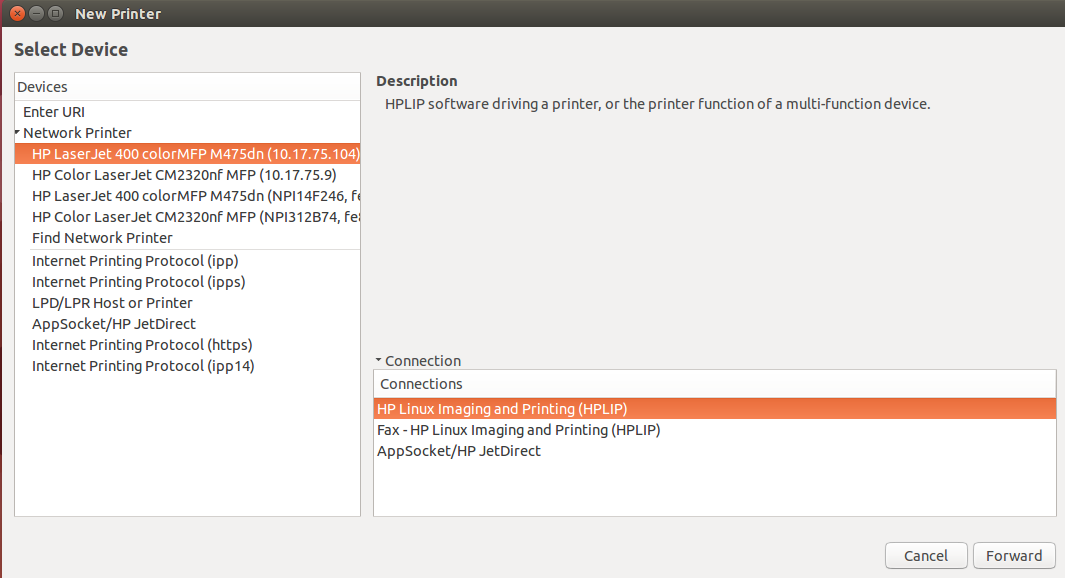This screenshot has height=578, width=1065.
Task: Select Internet Printing Protocol (ipp14)
Action: coord(143,365)
